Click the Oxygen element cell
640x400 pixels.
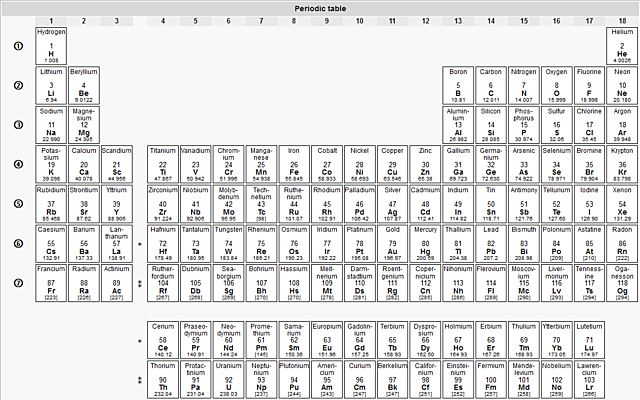click(x=556, y=85)
